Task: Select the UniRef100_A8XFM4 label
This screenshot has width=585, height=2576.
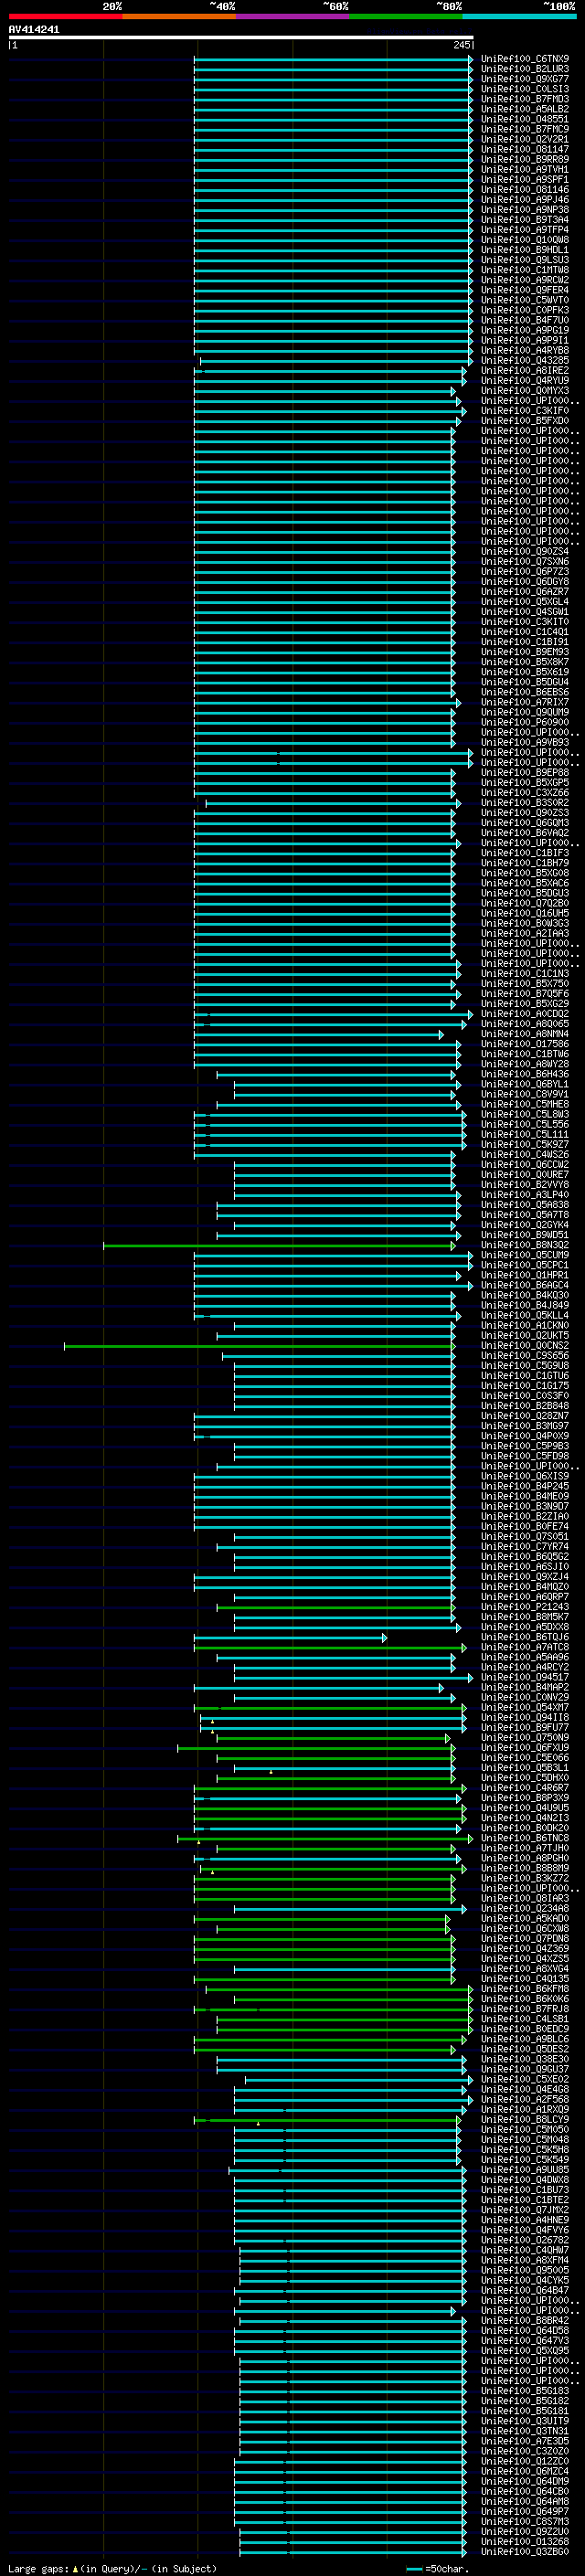Action: pyautogui.click(x=525, y=2260)
